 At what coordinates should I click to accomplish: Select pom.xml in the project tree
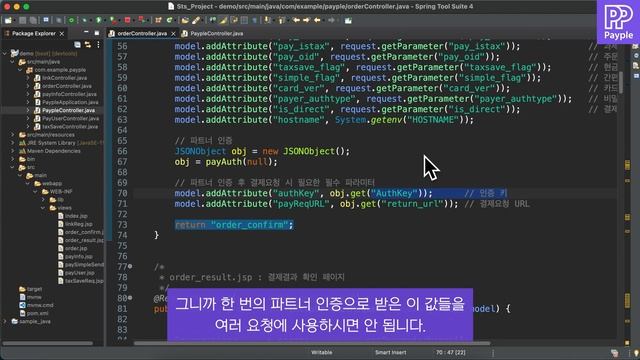pyautogui.click(x=38, y=313)
